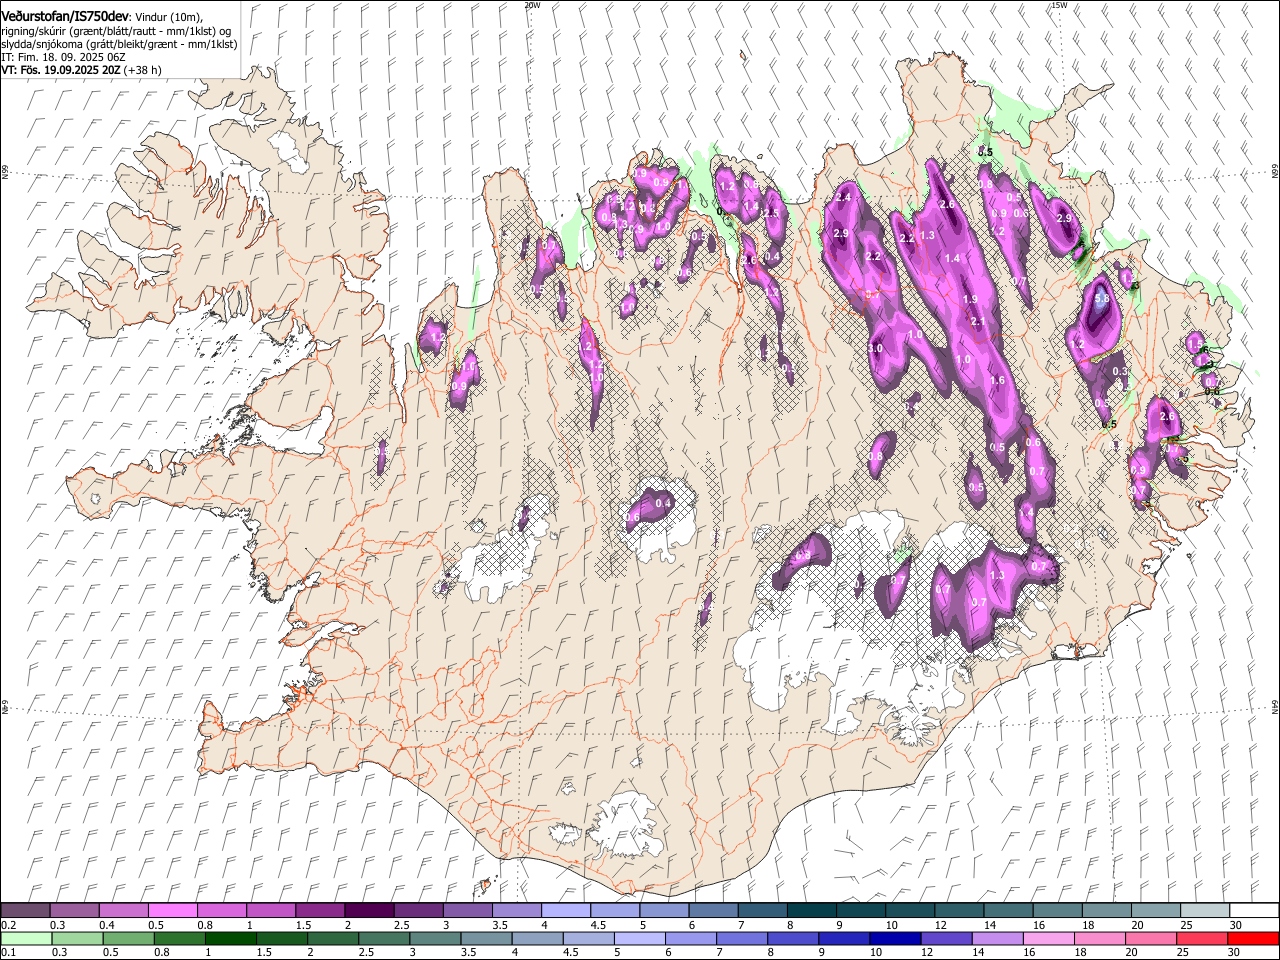Click the Veðurstofan/IS750dev title text
Screen dimensions: 1280x960
click(65, 17)
